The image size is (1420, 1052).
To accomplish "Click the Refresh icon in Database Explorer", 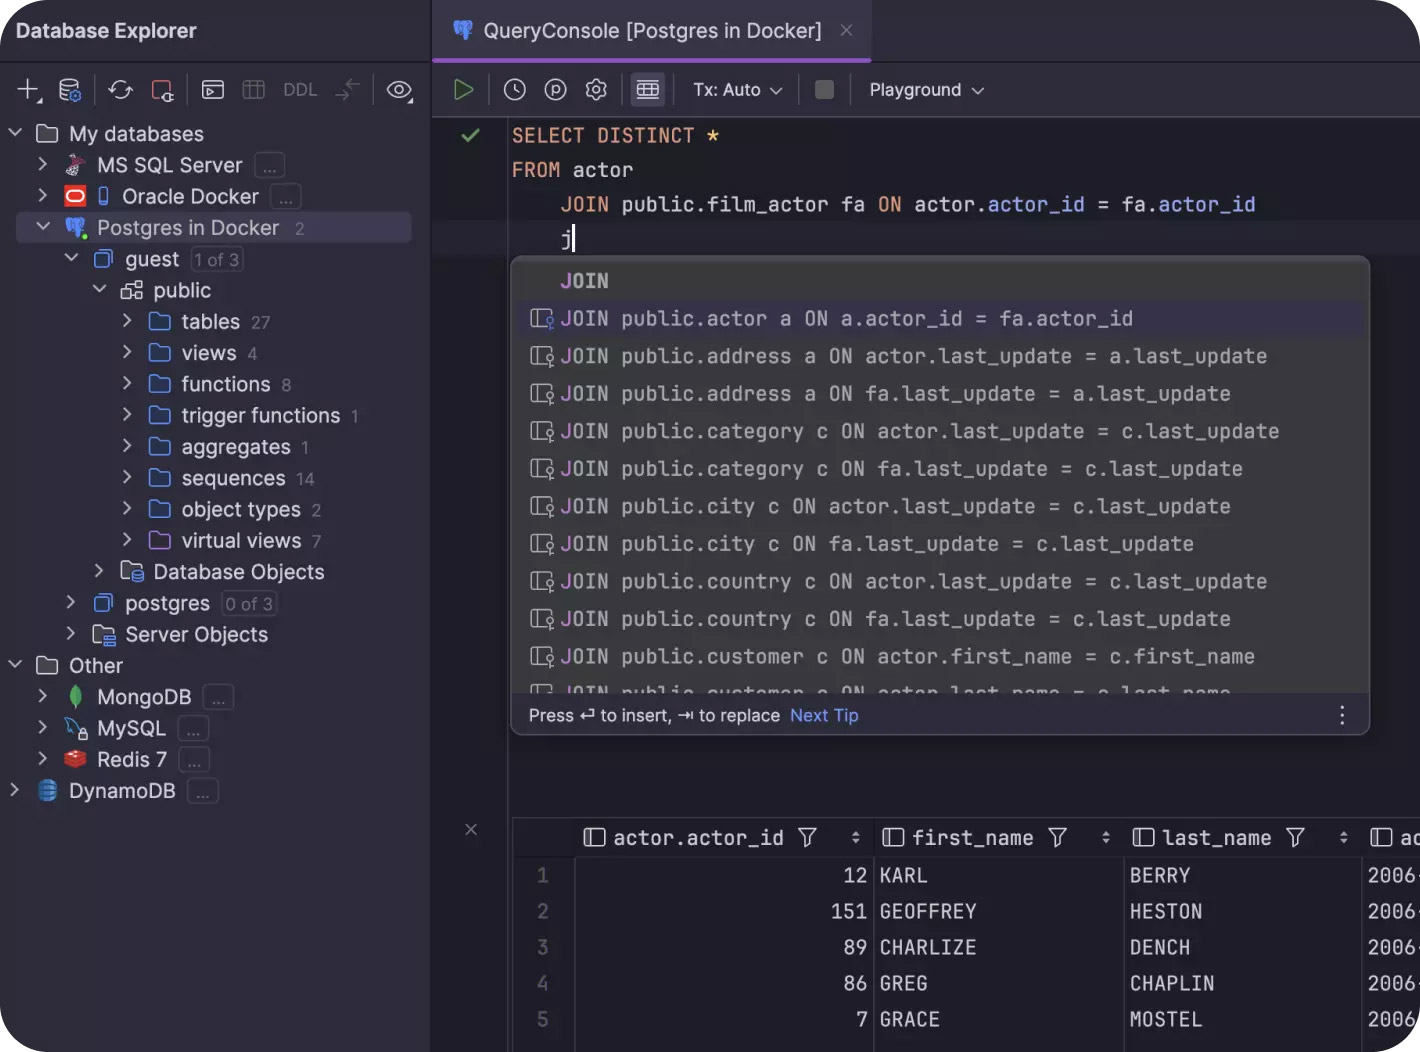I will pos(121,90).
